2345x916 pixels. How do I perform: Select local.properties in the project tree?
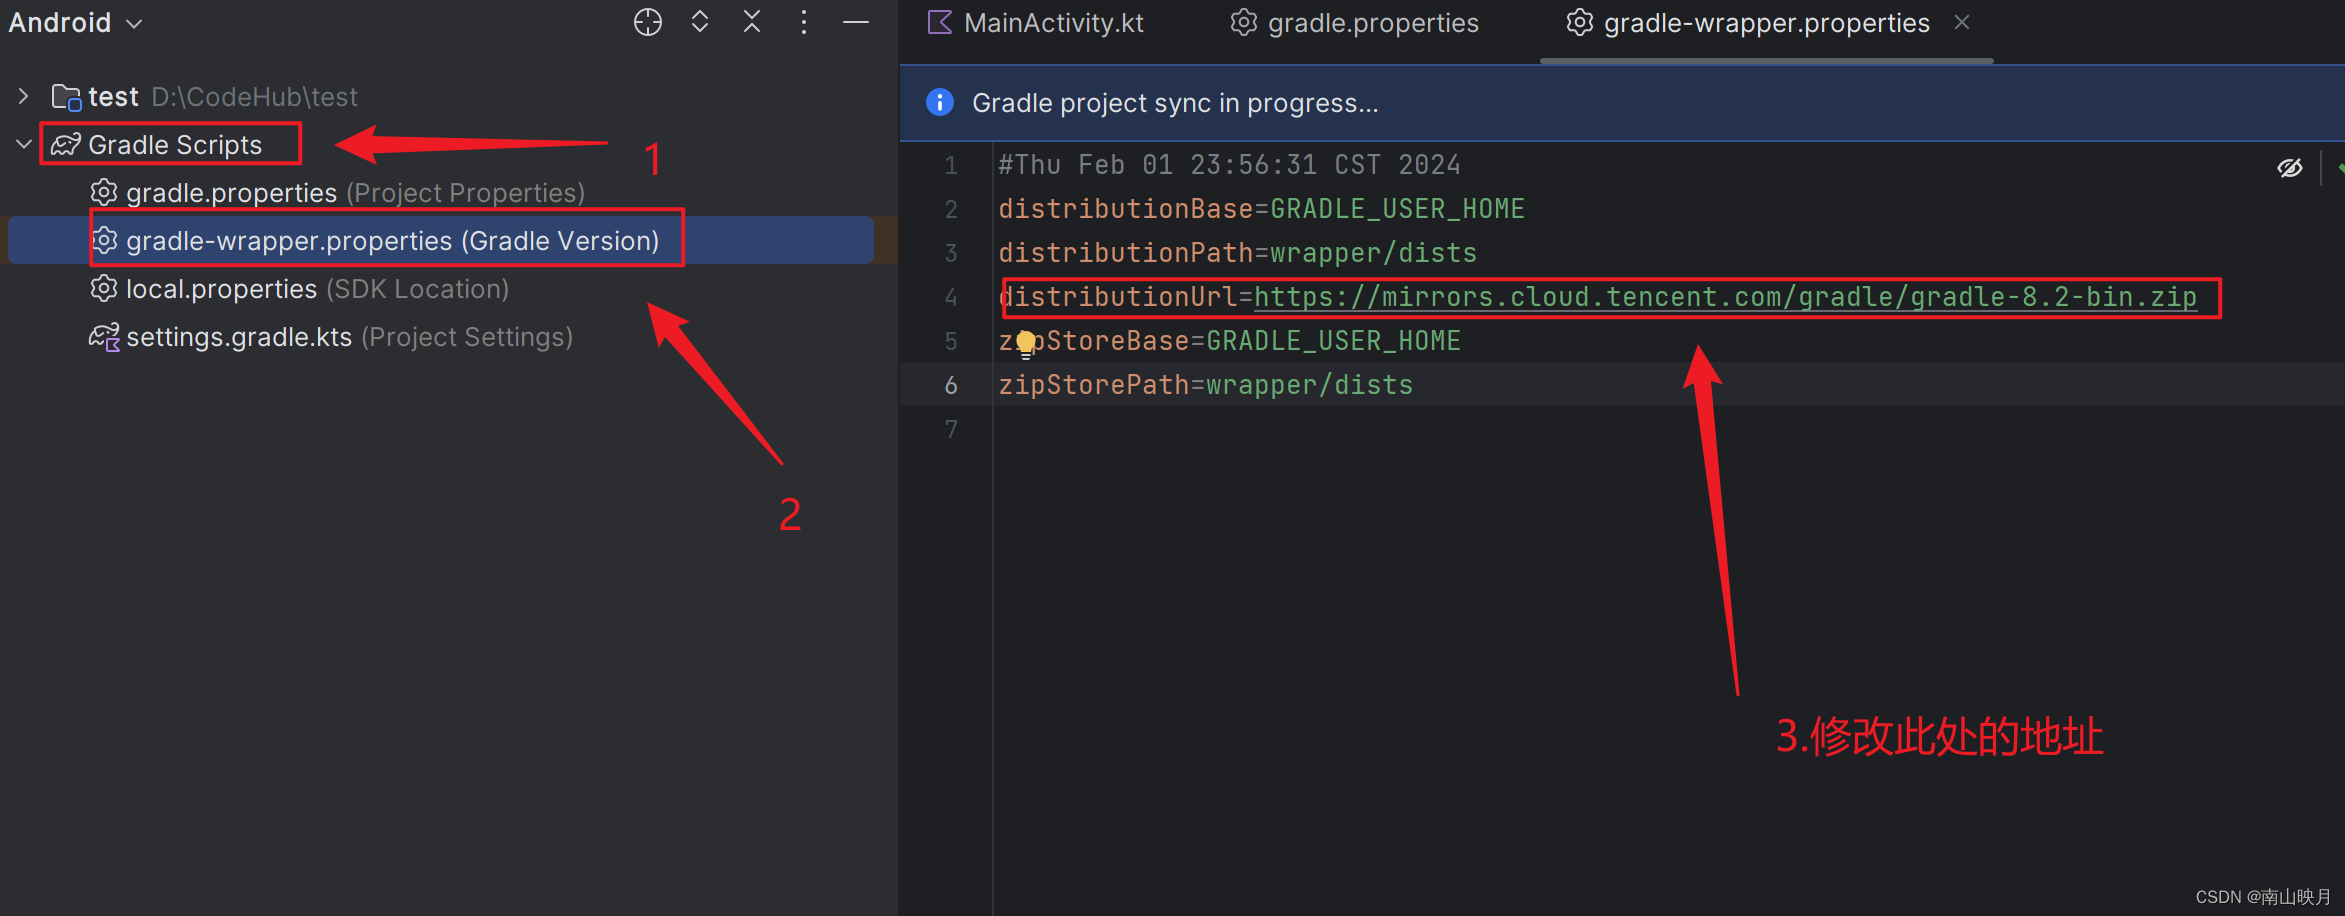pos(220,288)
